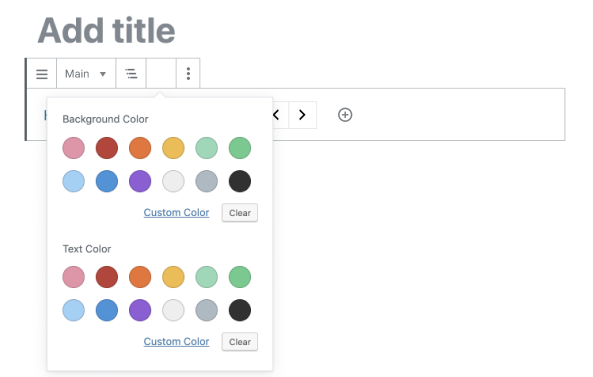
Task: Add a new menu item with plus icon
Action: coord(345,115)
